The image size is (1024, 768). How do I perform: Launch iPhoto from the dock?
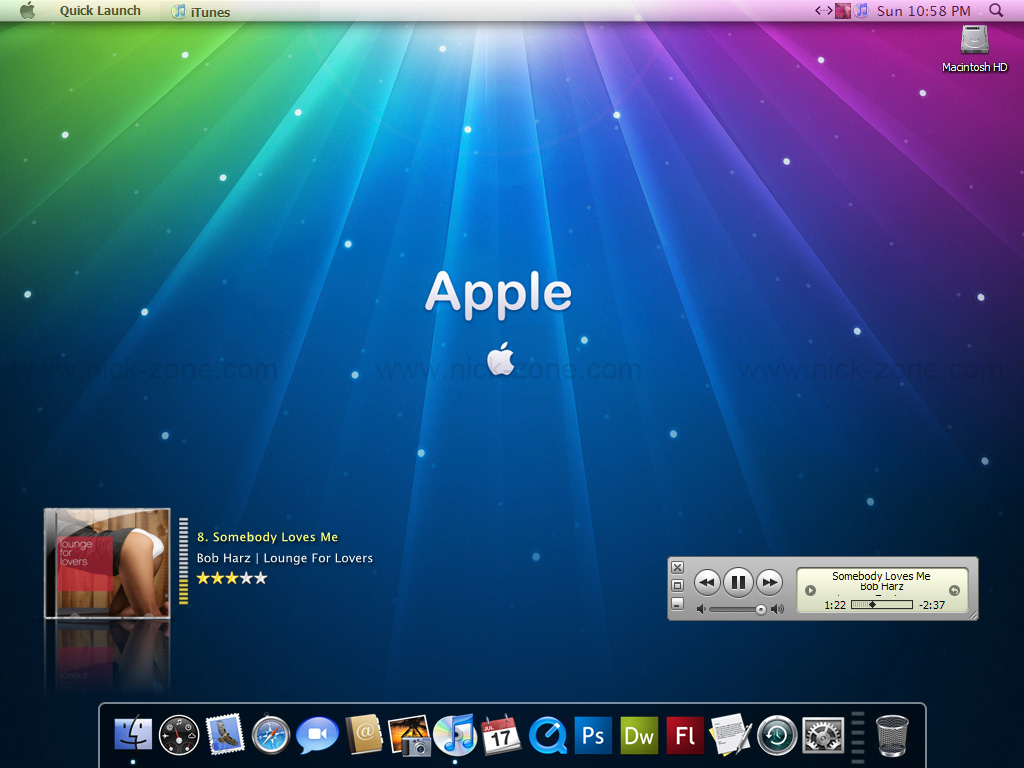coord(409,735)
